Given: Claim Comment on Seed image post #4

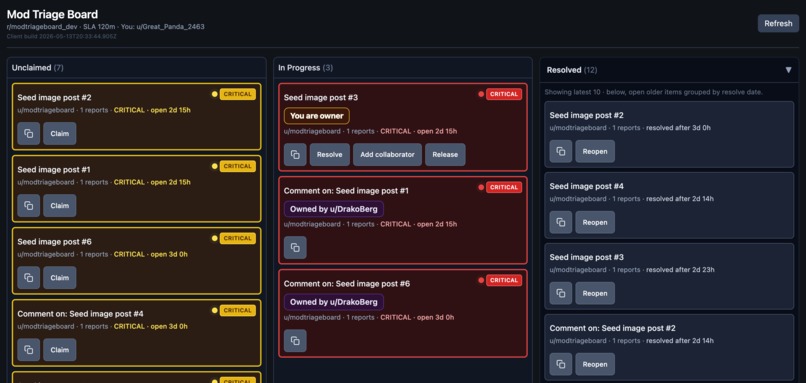Looking at the screenshot, I should [x=60, y=350].
